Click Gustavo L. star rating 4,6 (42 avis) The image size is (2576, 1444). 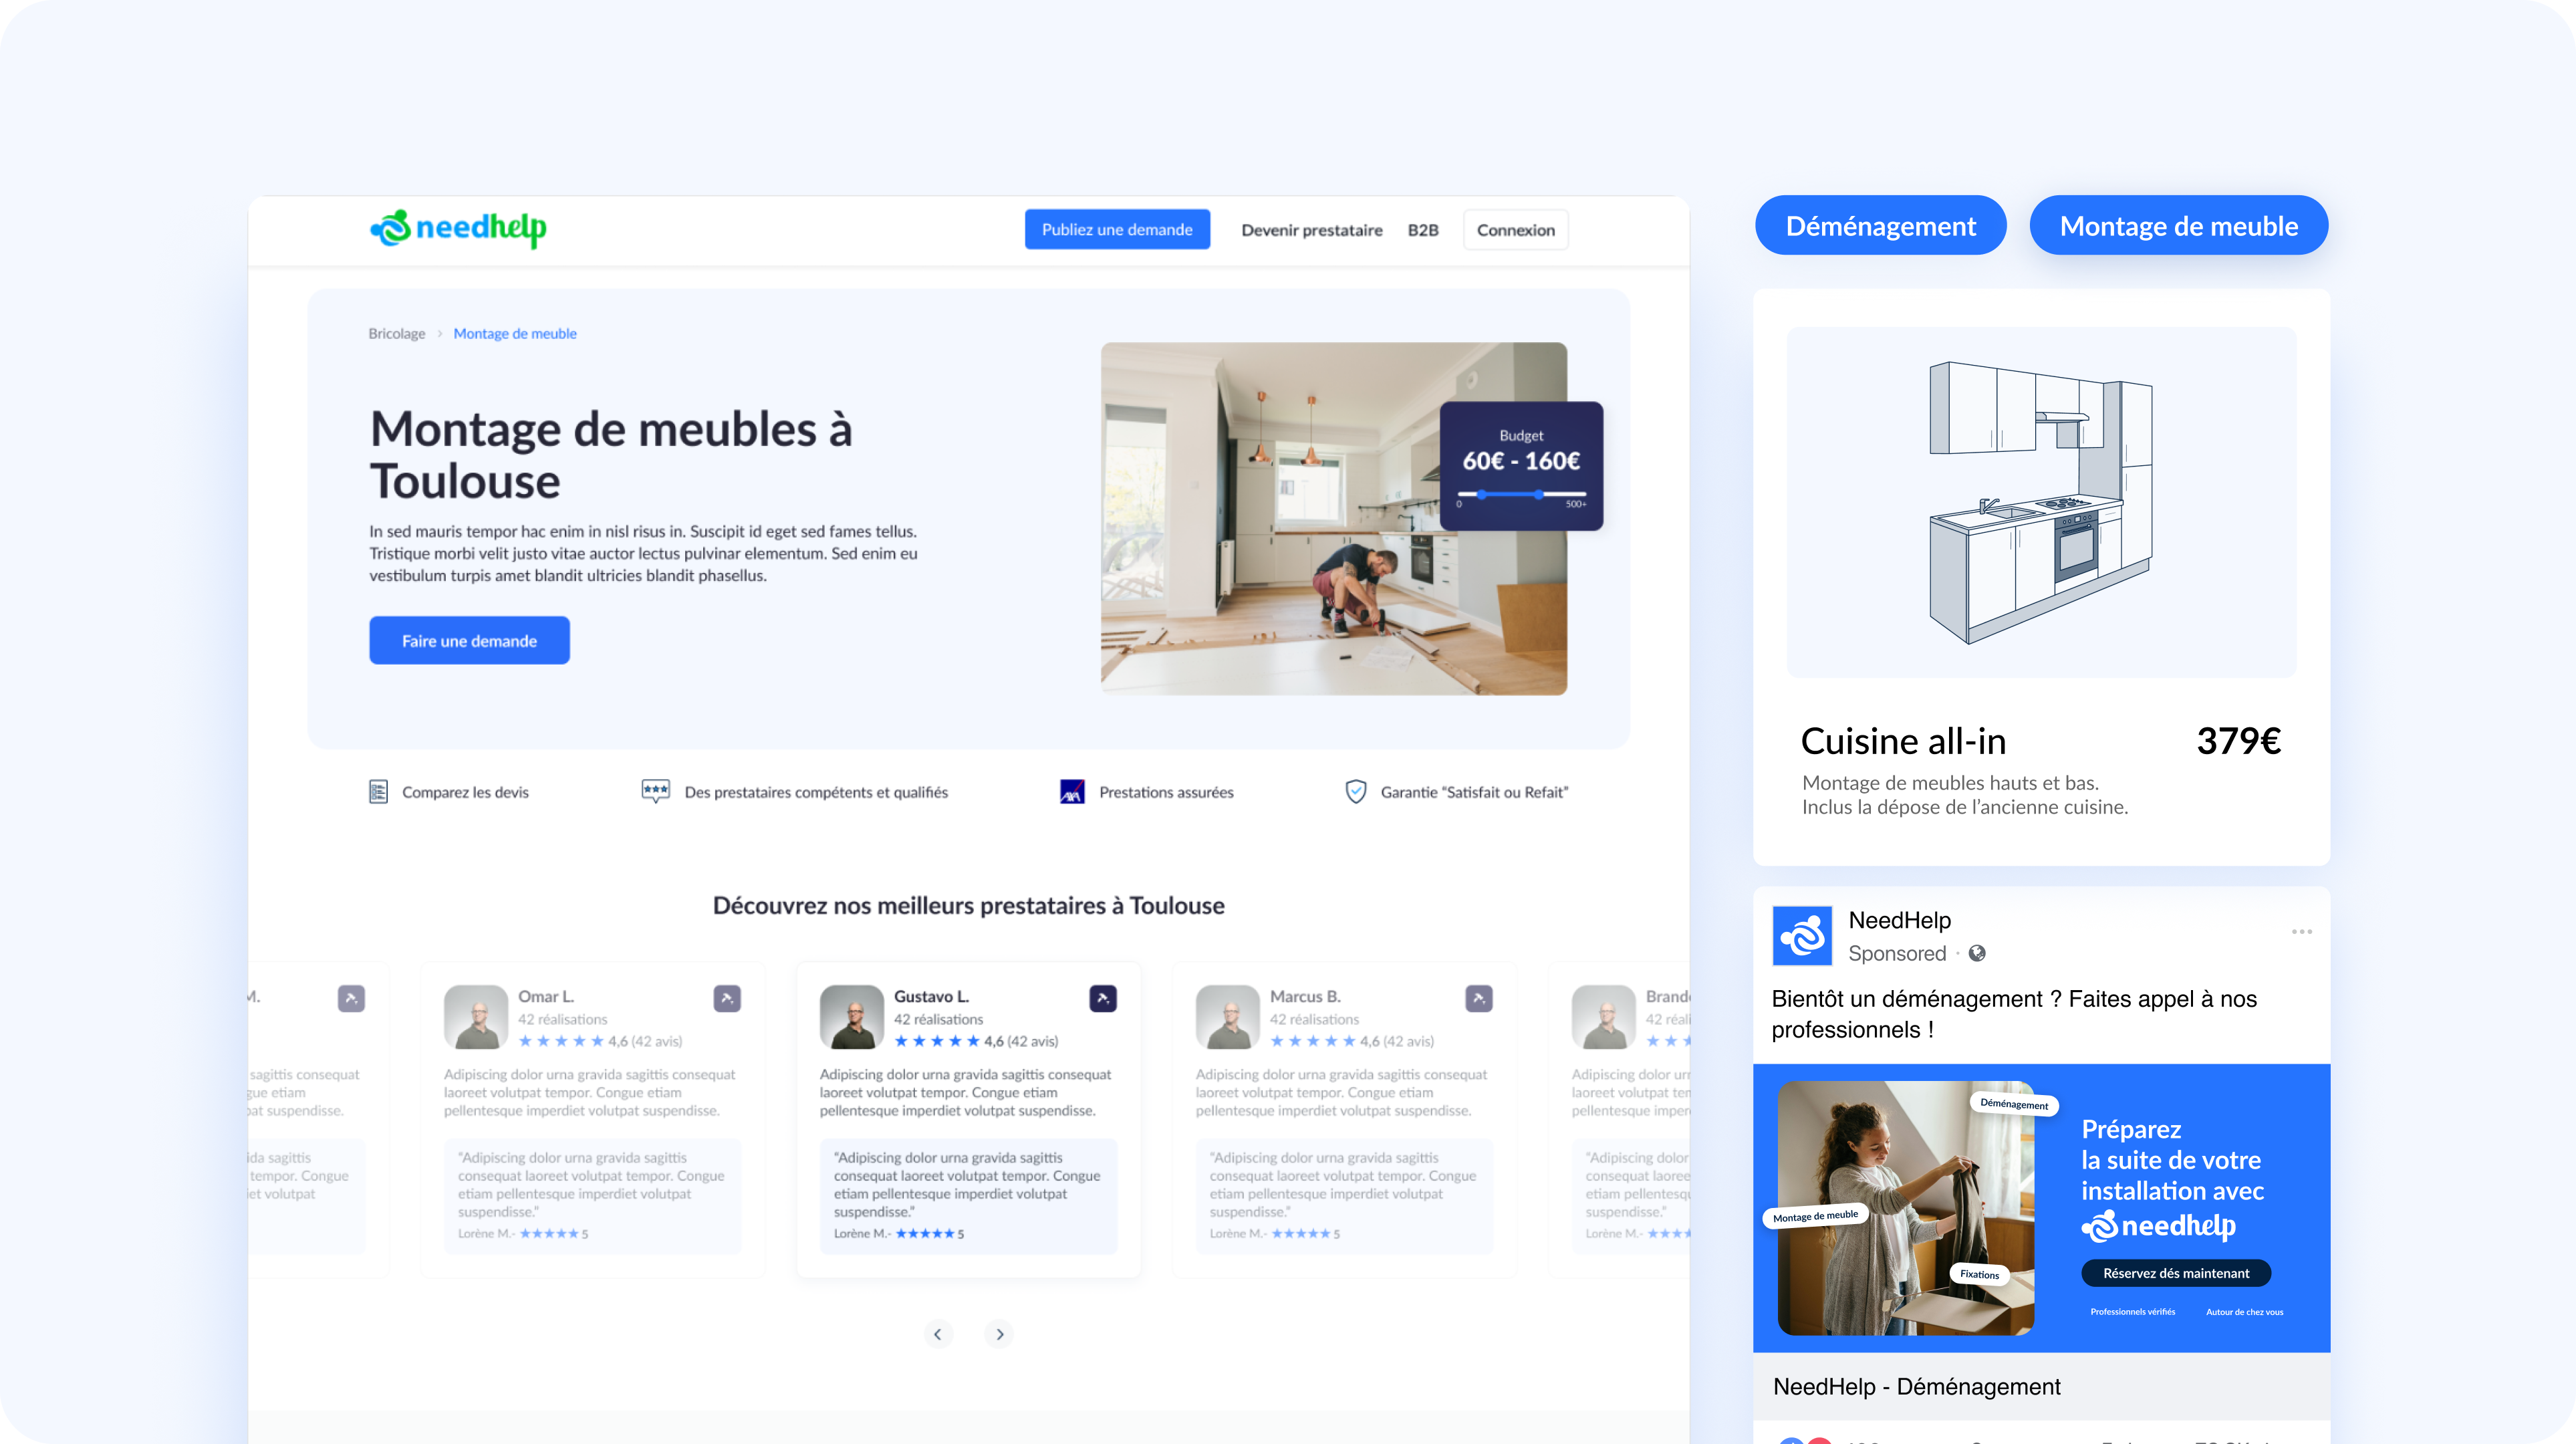(976, 1041)
